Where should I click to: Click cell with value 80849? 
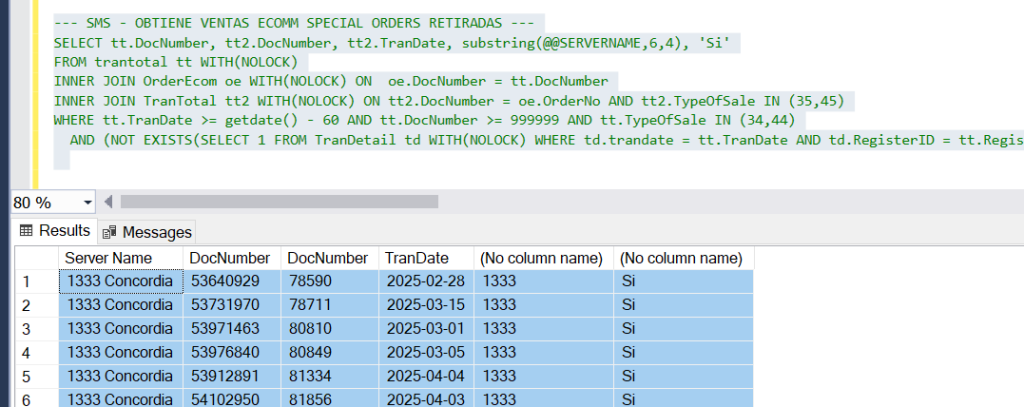pyautogui.click(x=330, y=352)
